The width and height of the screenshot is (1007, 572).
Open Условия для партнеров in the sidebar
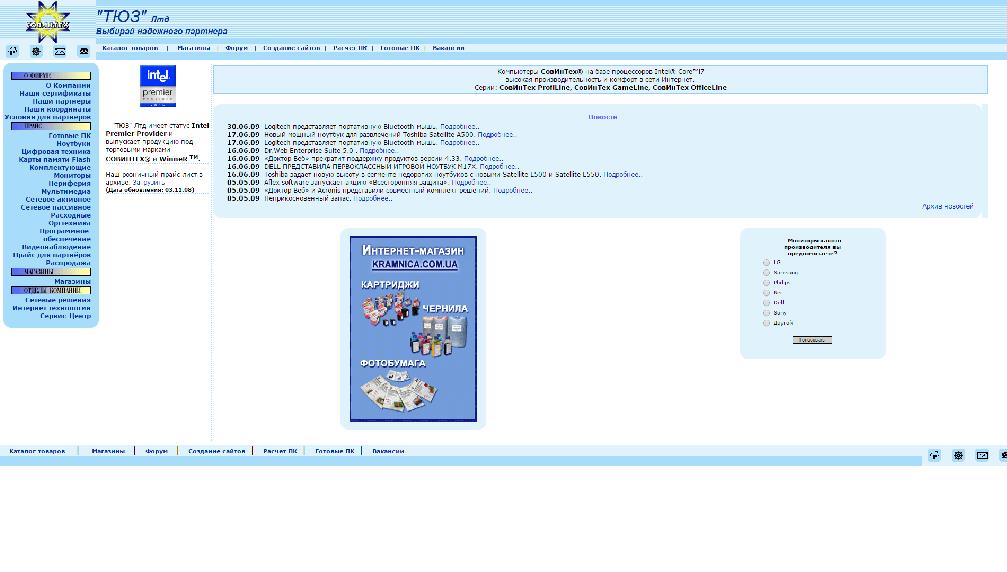point(48,117)
